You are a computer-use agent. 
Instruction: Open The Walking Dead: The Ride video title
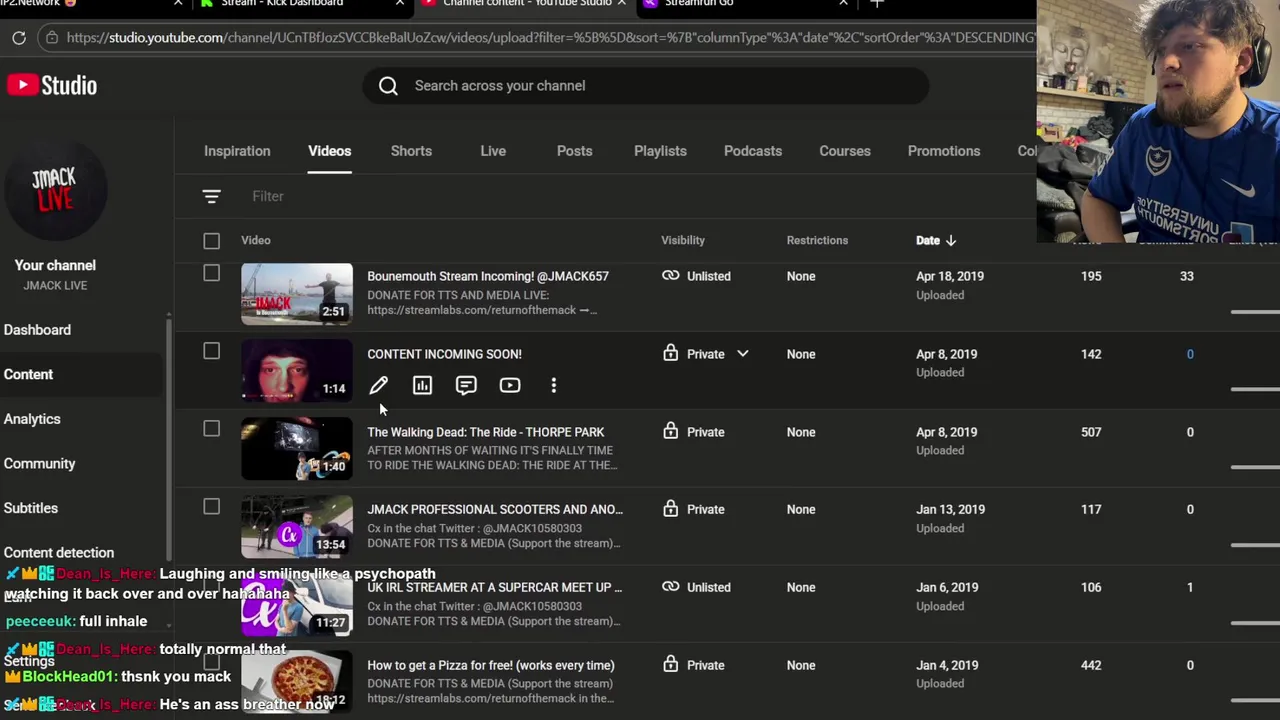485,432
